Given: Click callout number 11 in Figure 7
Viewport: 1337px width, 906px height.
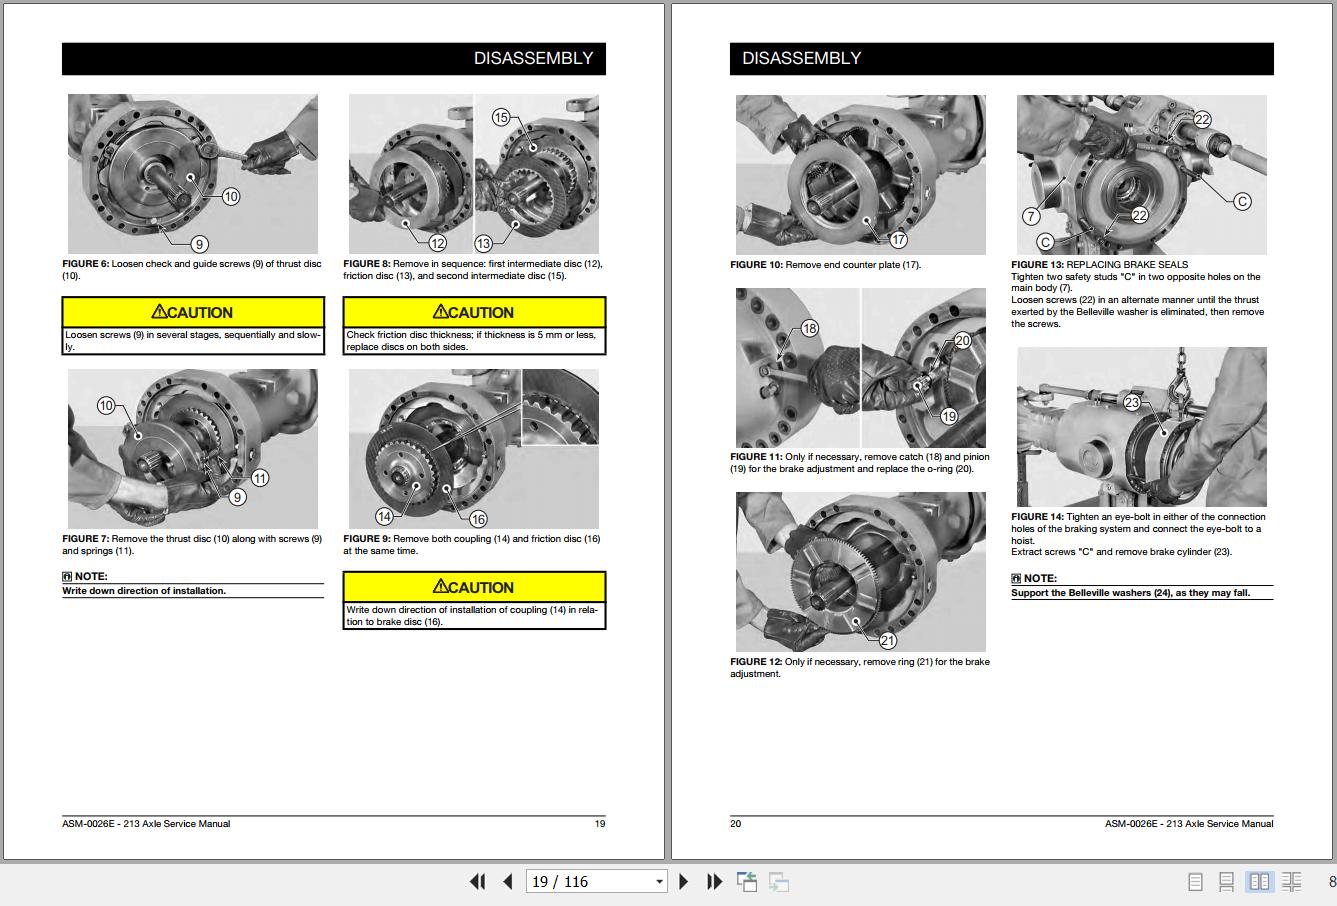Looking at the screenshot, I should tap(260, 478).
